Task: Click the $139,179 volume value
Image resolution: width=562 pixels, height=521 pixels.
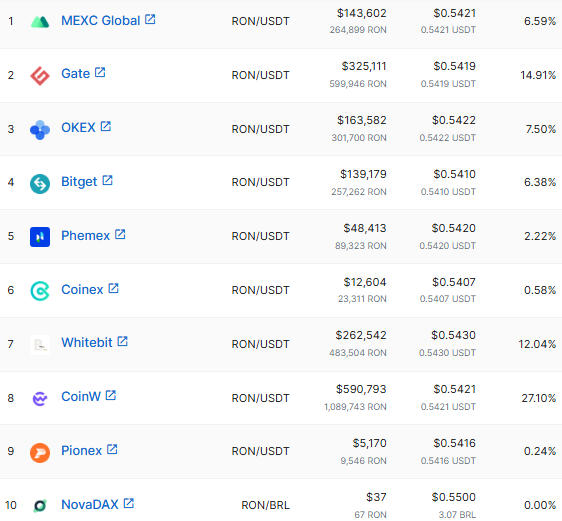Action: click(x=363, y=174)
